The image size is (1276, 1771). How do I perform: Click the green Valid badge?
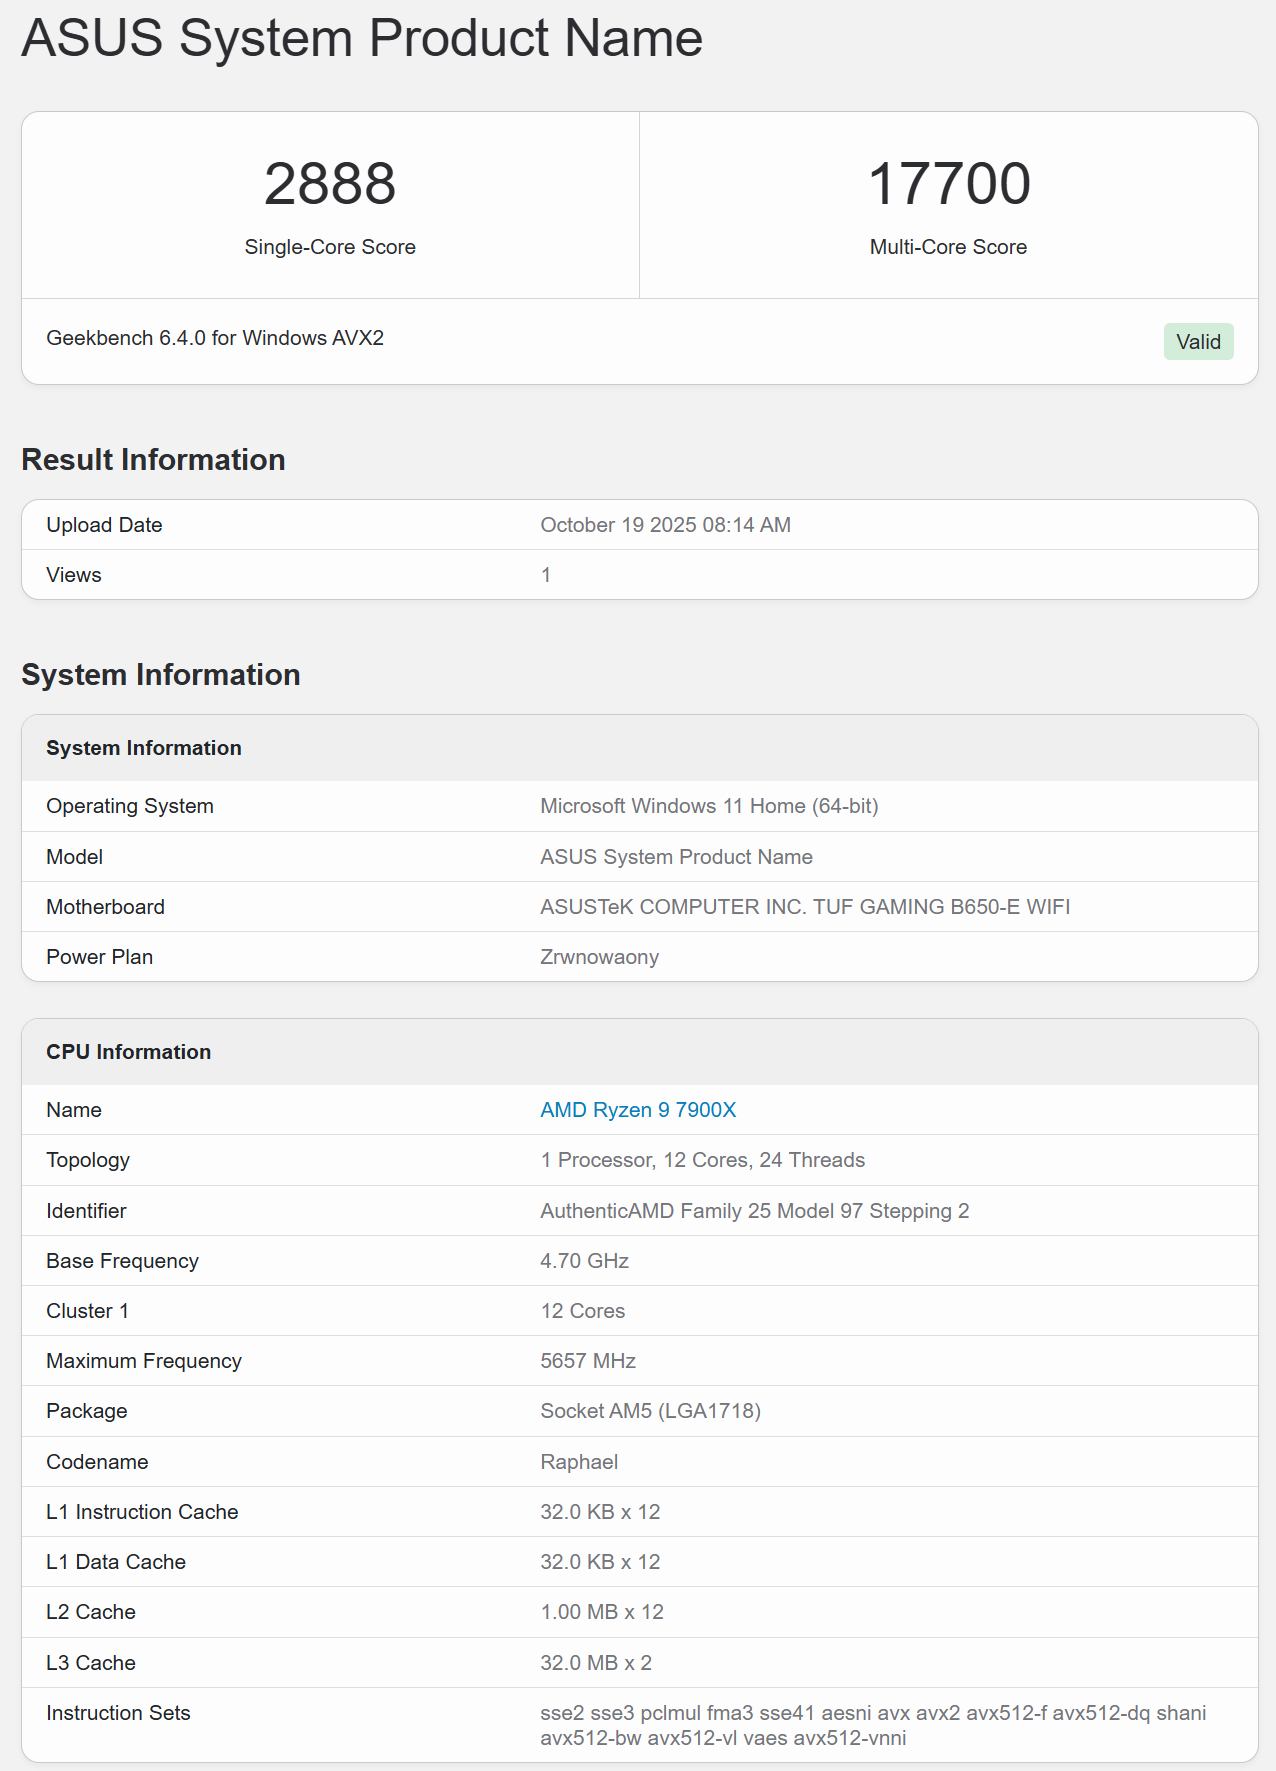click(1198, 342)
